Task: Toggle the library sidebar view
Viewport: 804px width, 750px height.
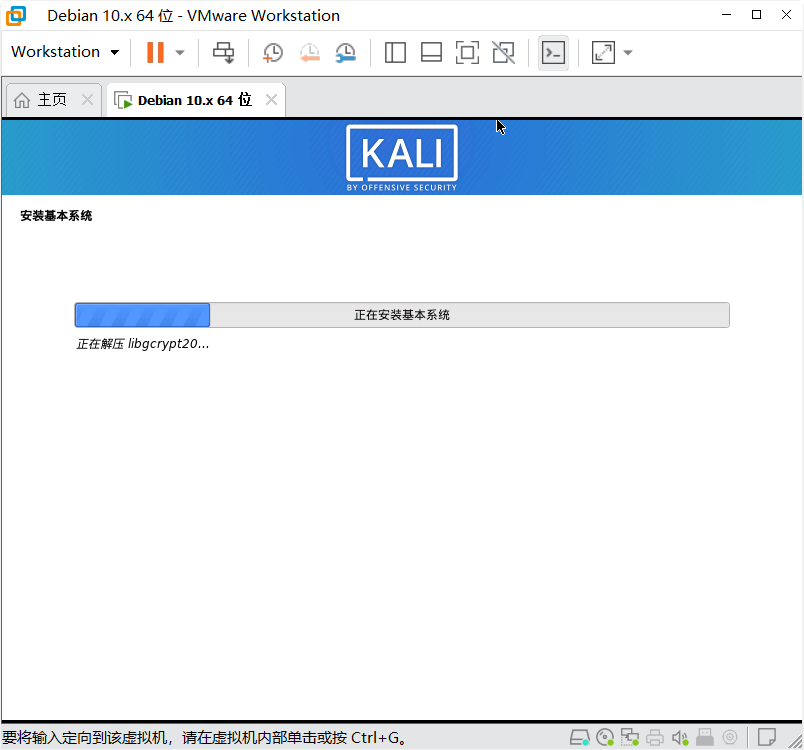Action: pos(395,52)
